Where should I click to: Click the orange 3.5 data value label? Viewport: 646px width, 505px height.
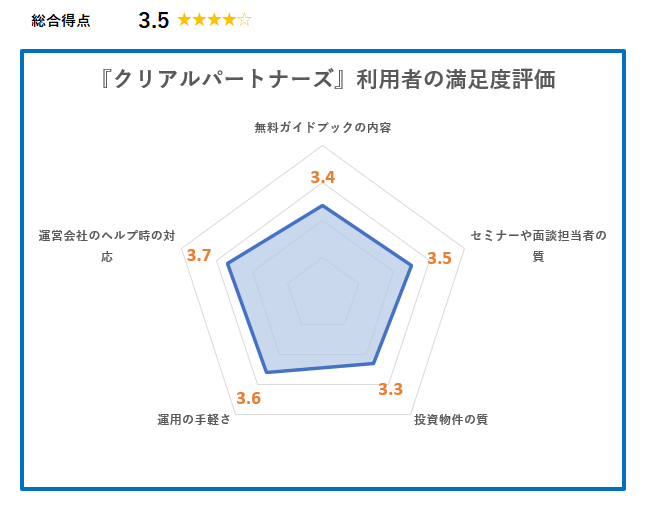(x=439, y=258)
